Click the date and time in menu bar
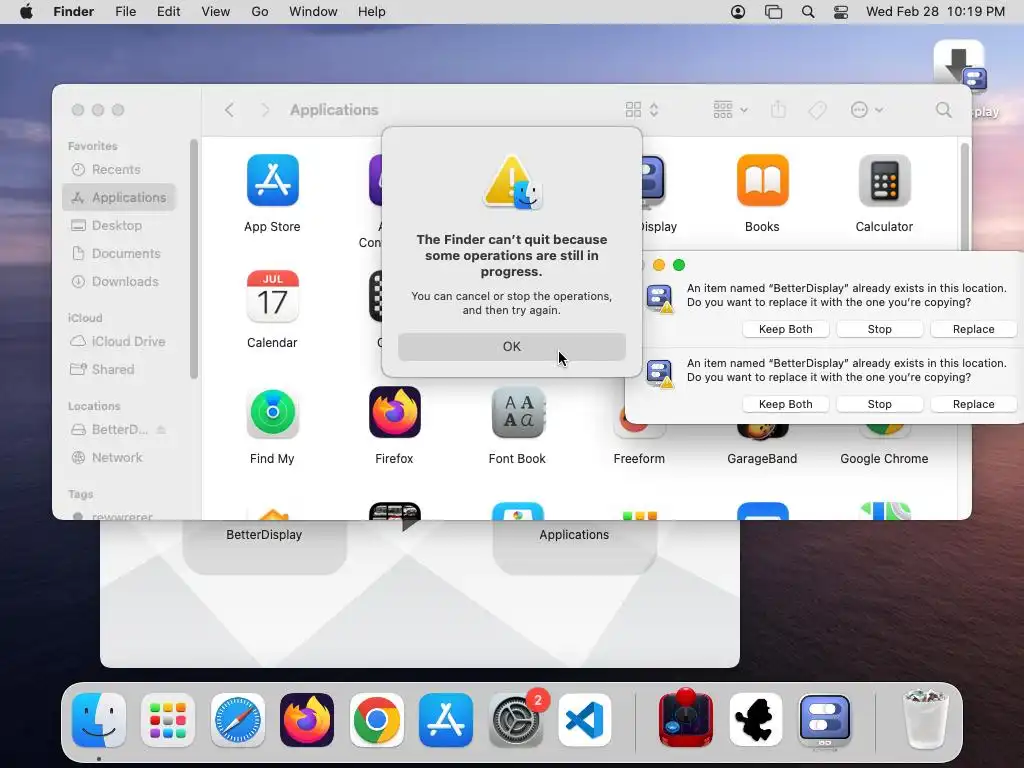 click(x=935, y=12)
